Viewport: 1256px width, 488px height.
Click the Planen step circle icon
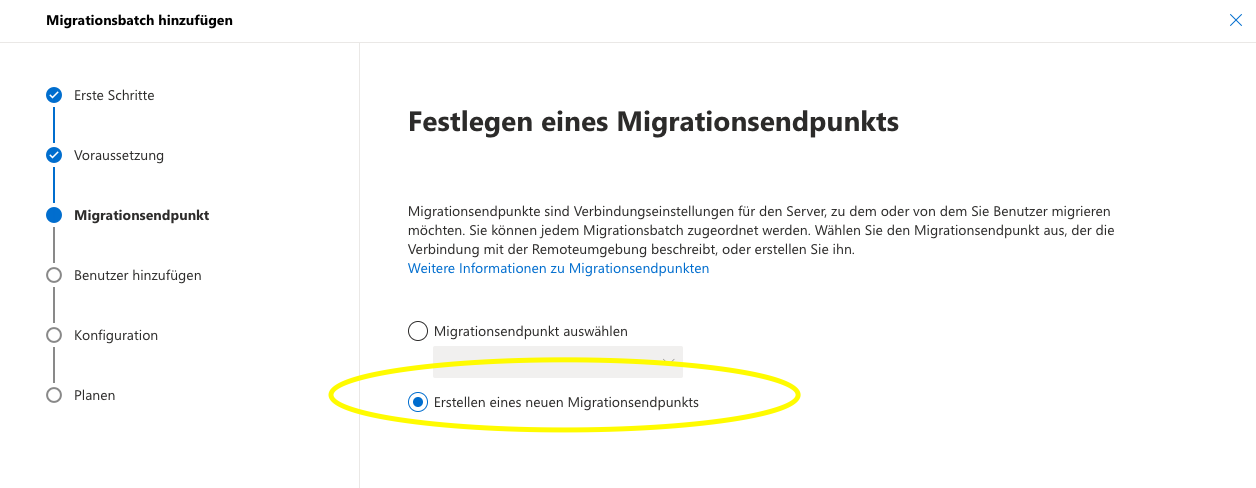tap(54, 395)
